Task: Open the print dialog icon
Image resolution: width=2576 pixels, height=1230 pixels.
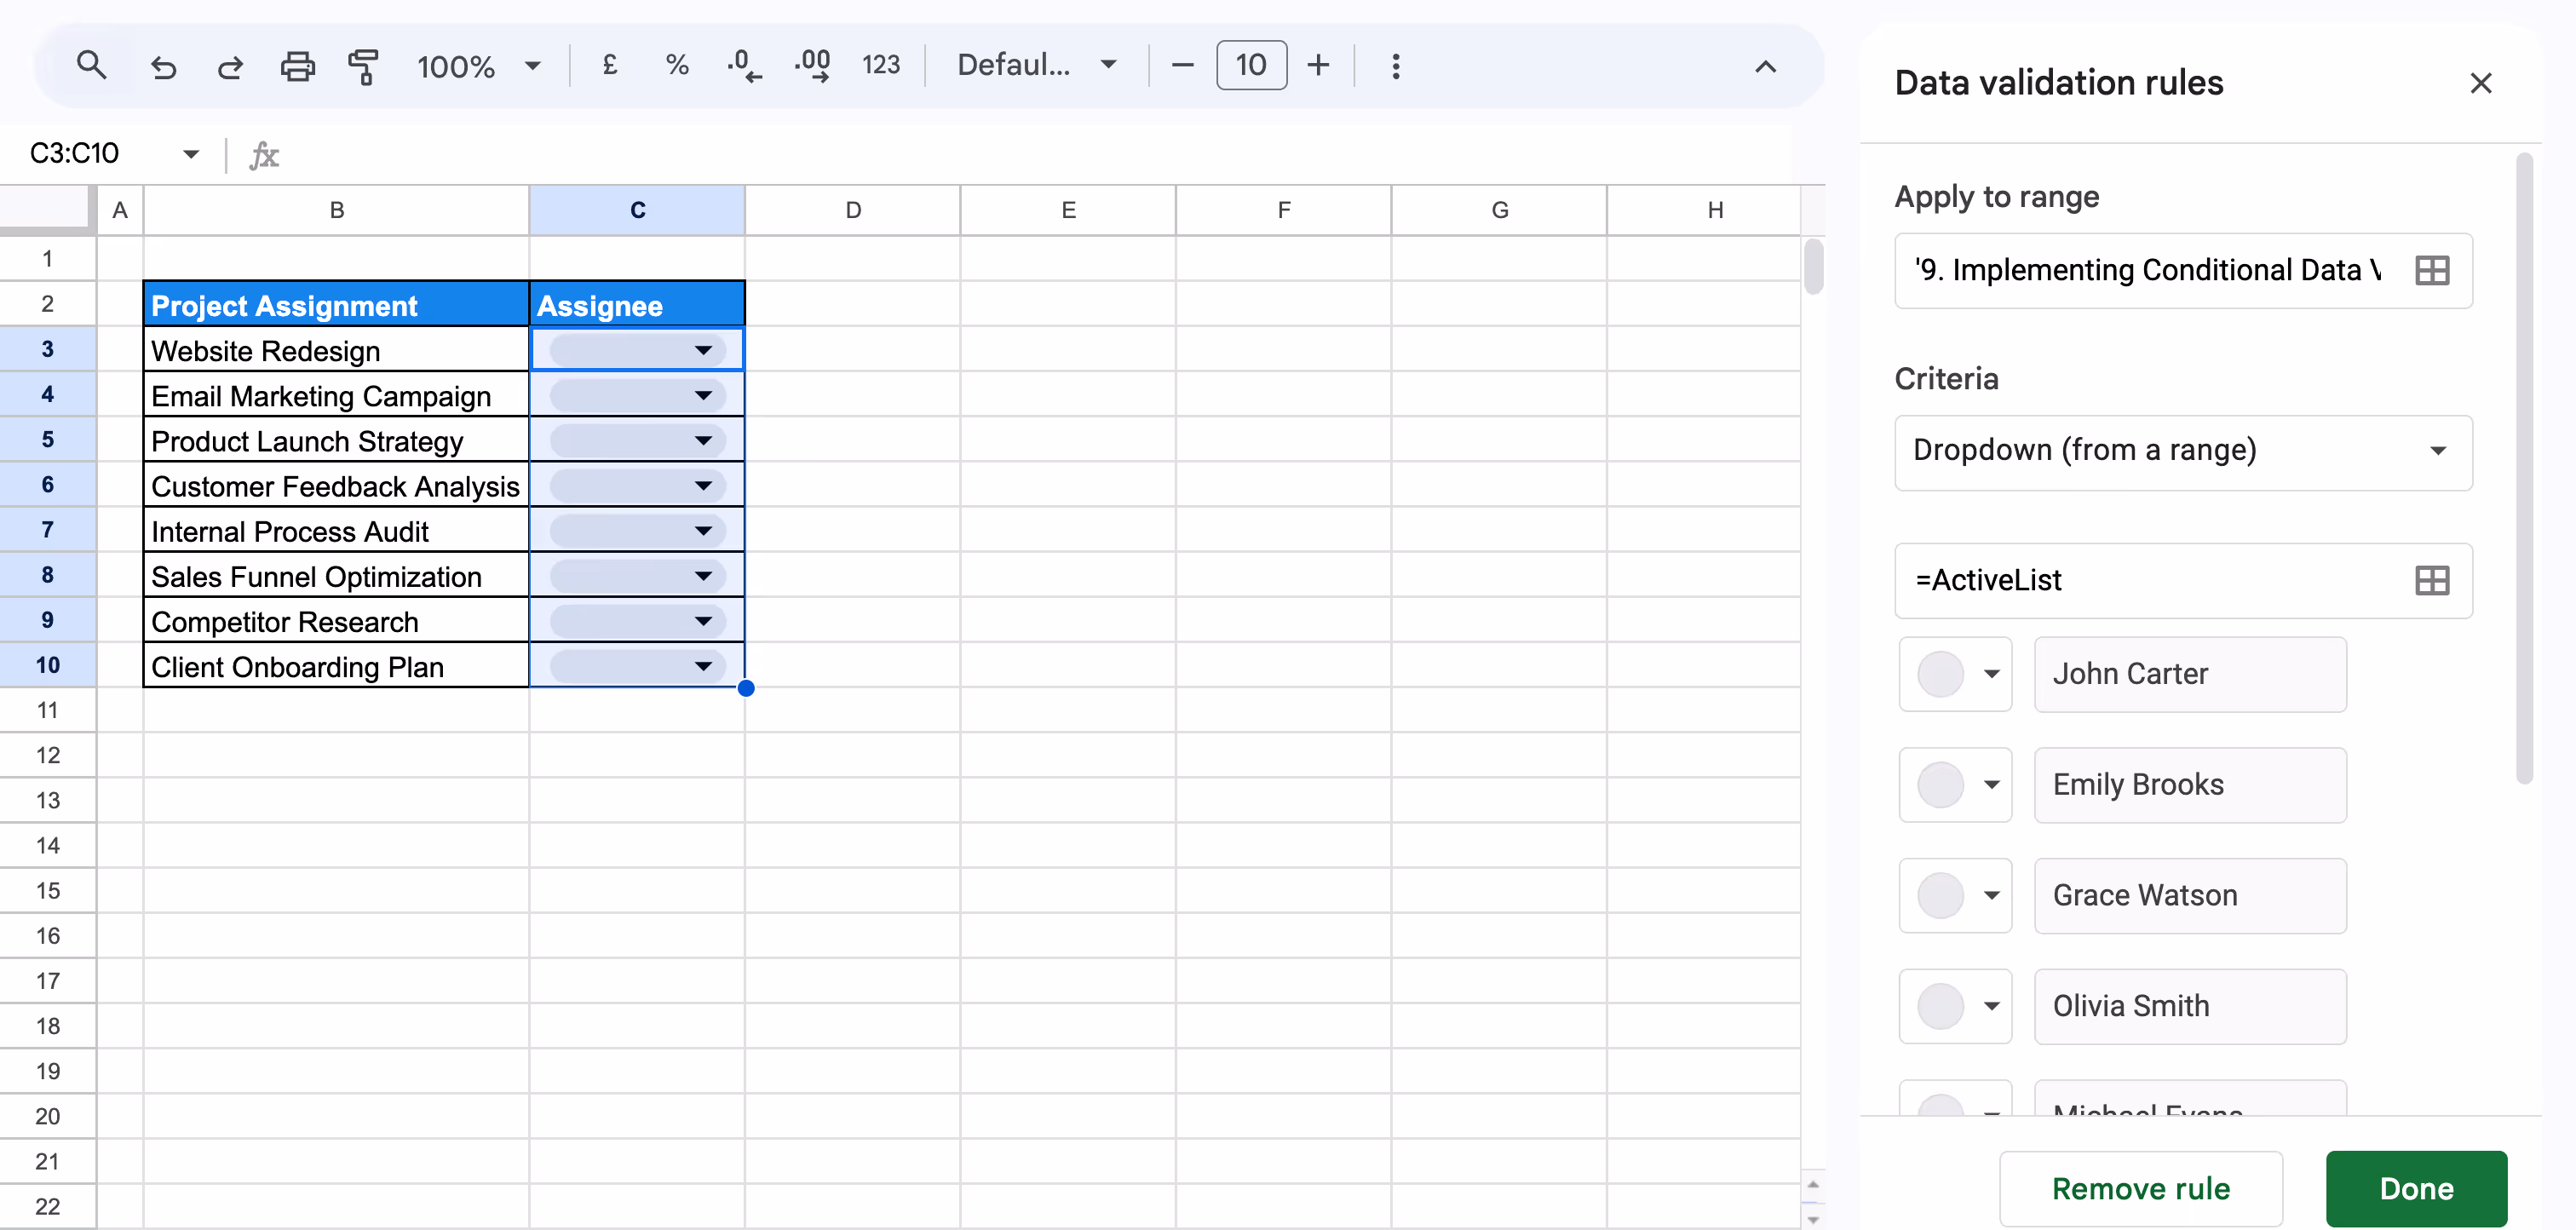Action: (x=297, y=66)
